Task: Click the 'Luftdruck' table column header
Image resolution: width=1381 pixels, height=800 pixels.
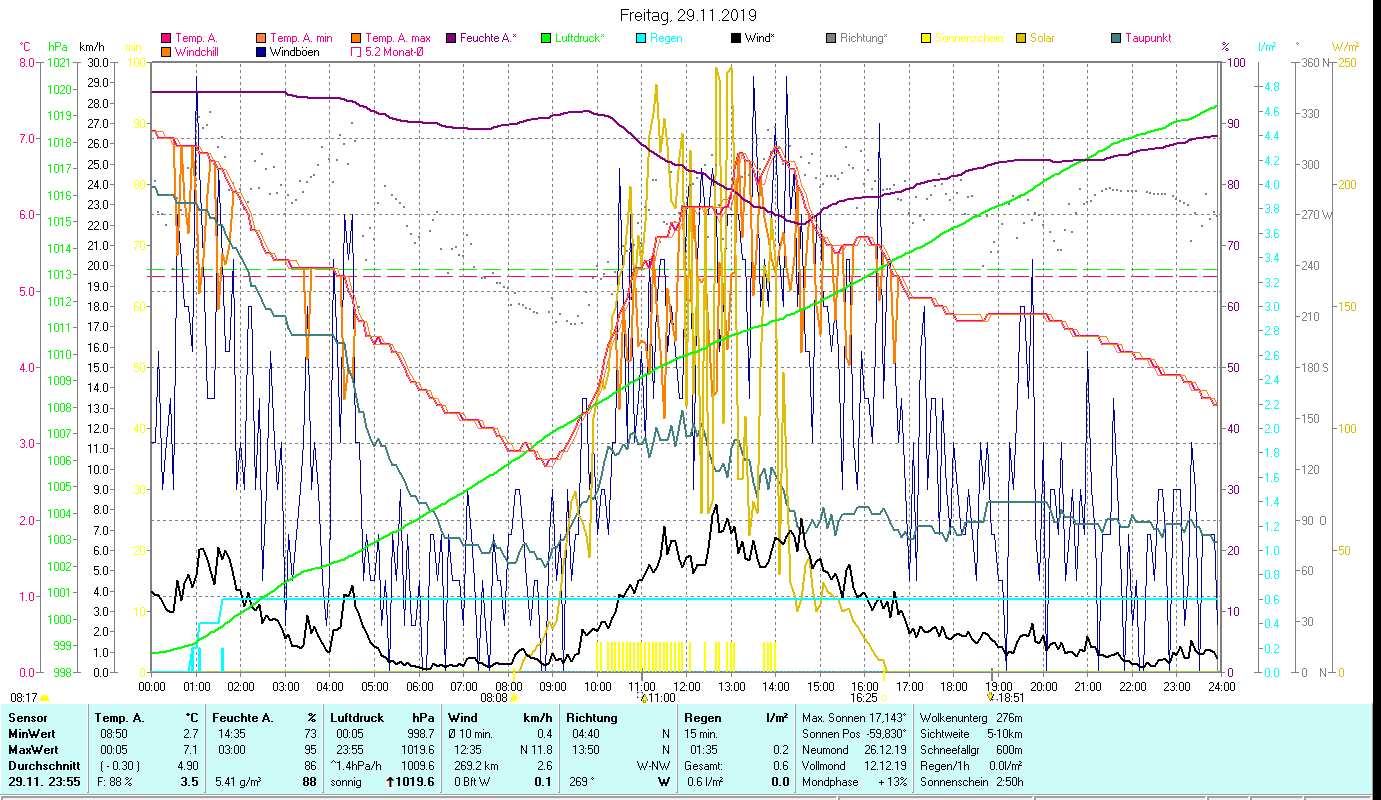Action: [358, 718]
